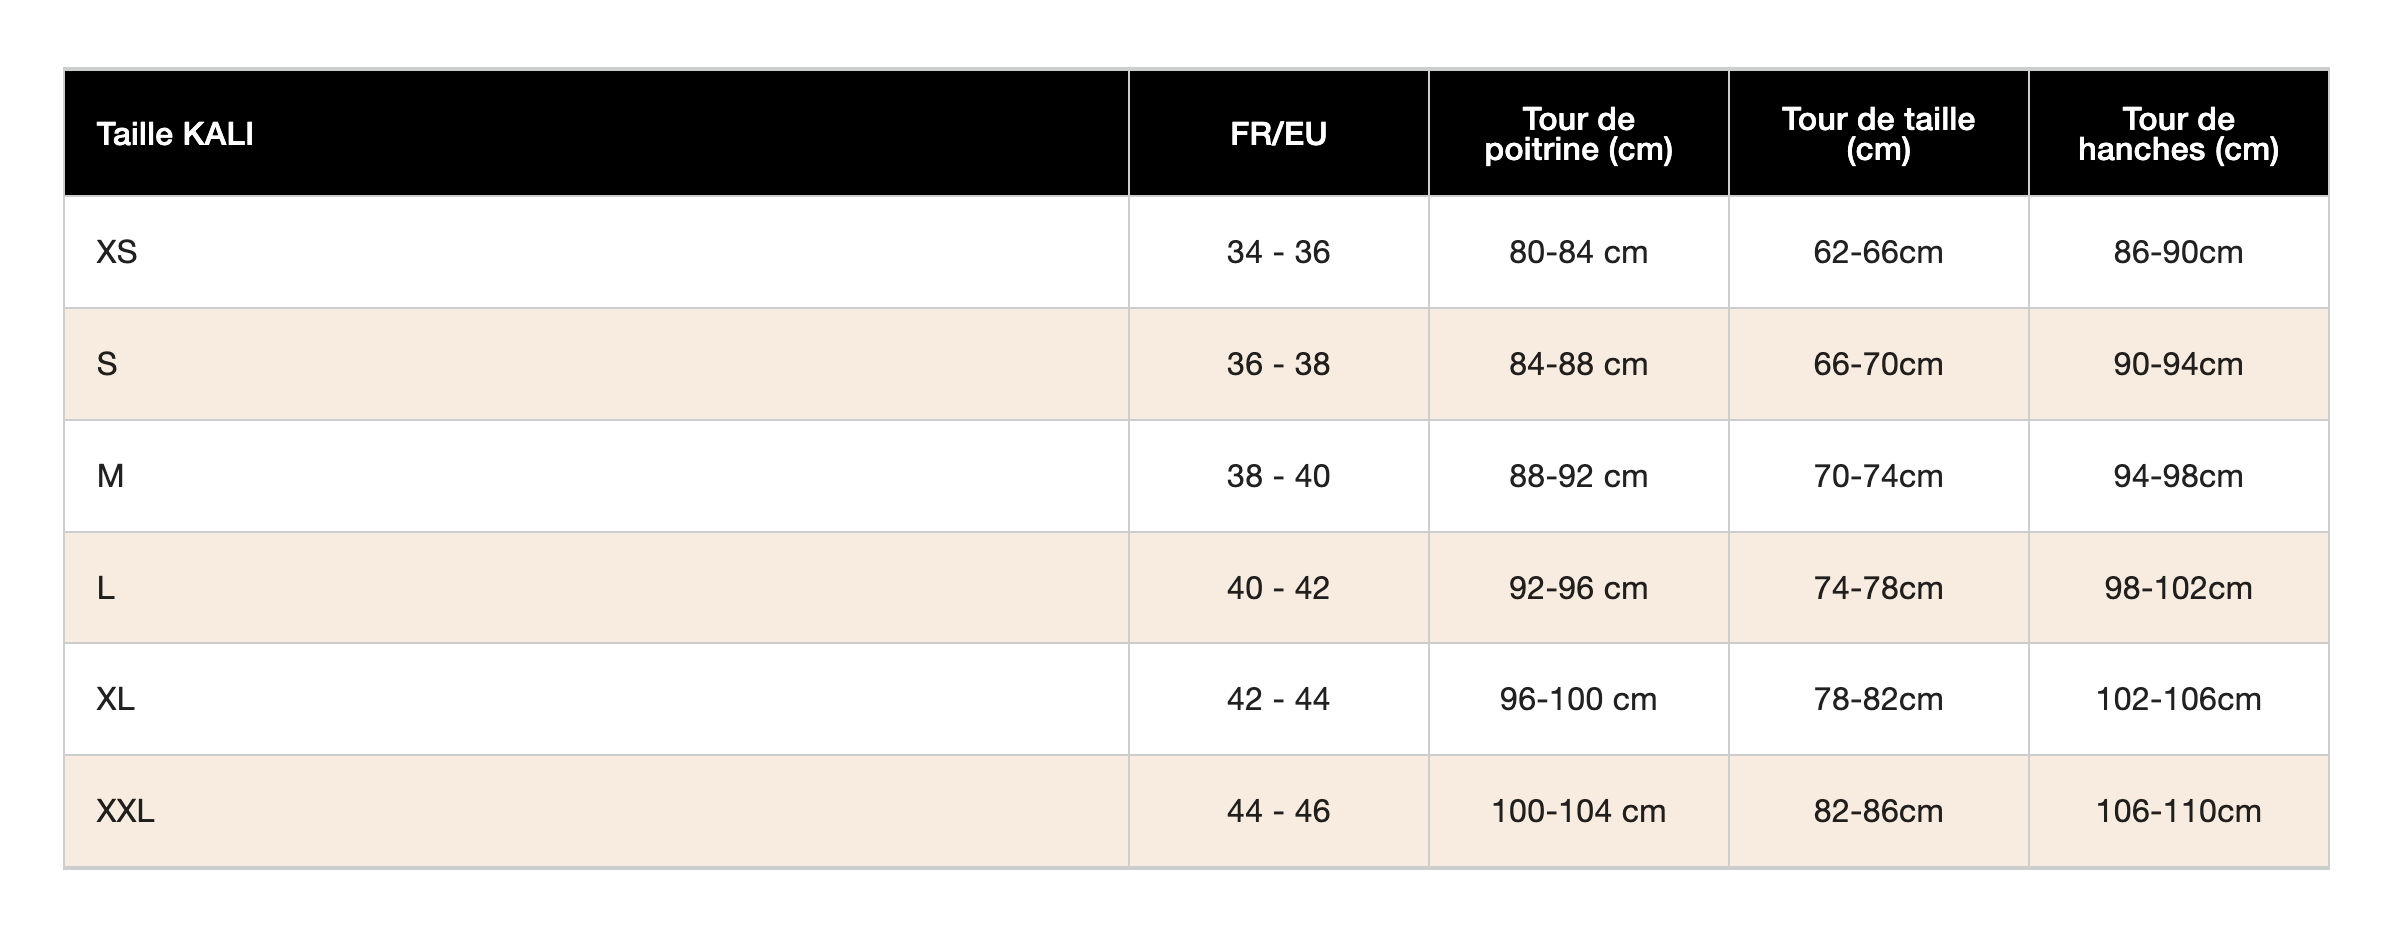This screenshot has width=2386, height=932.
Task: Click the Tour de hanches header
Action: 2178,134
